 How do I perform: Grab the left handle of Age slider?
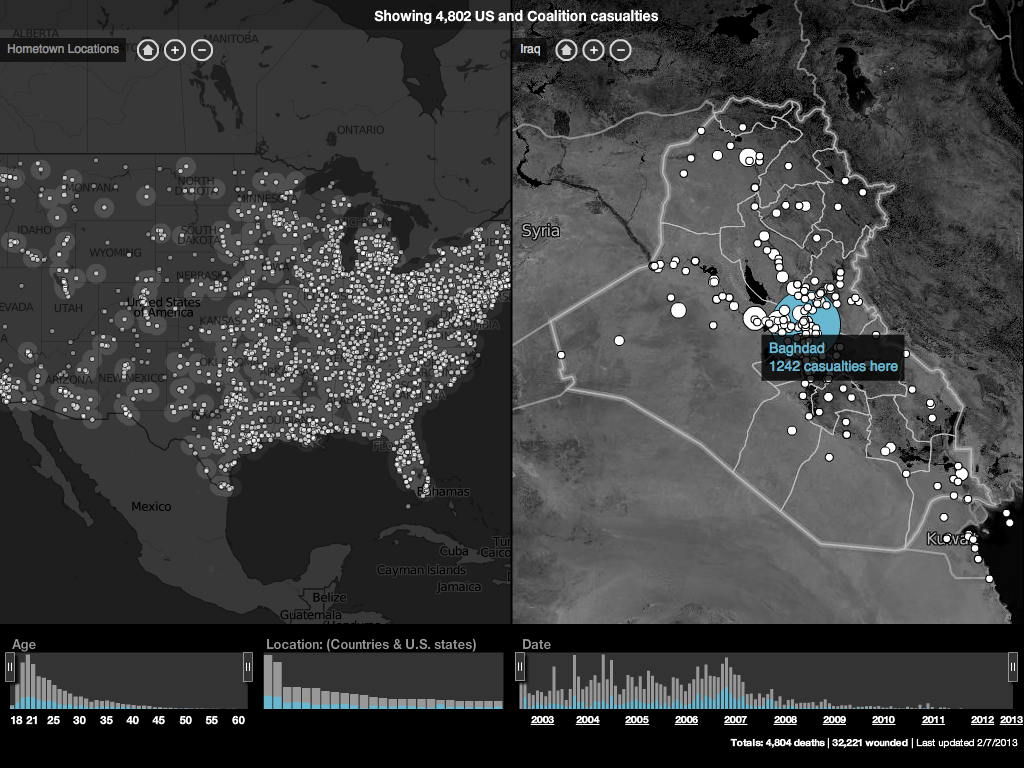11,666
